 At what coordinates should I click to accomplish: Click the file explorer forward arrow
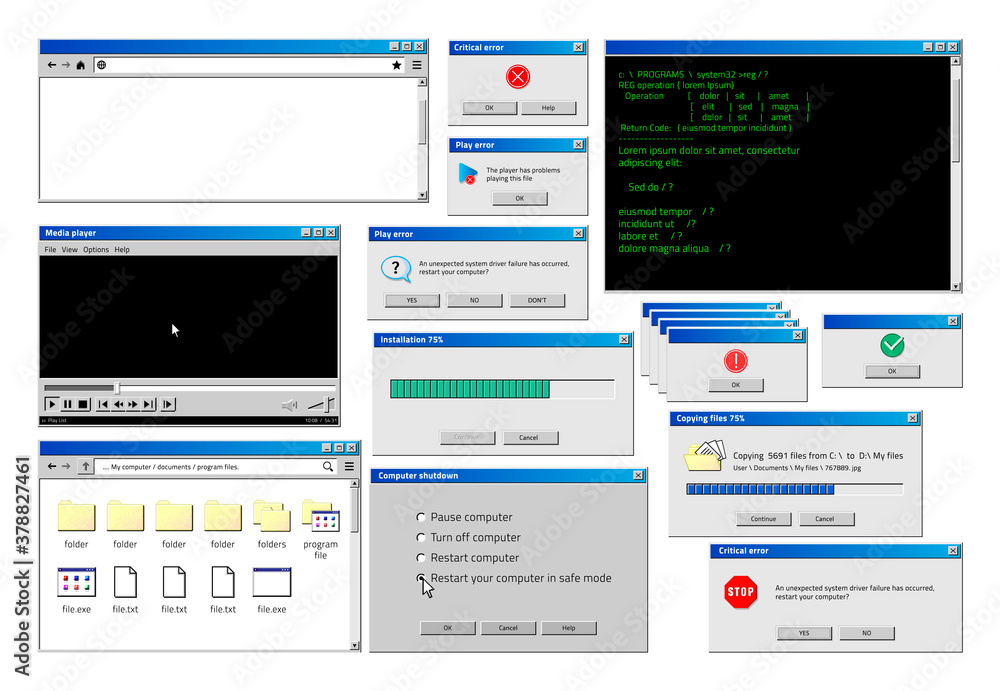(x=66, y=466)
